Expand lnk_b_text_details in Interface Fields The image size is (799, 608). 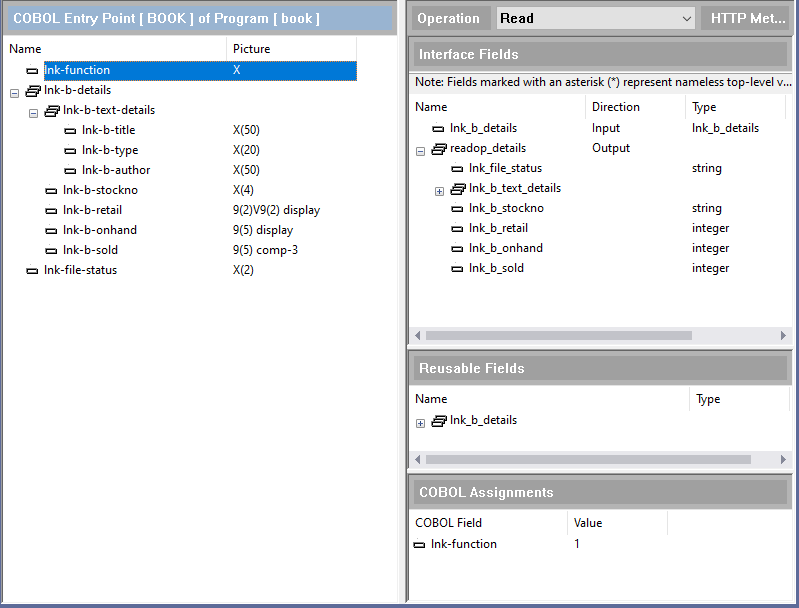click(439, 190)
